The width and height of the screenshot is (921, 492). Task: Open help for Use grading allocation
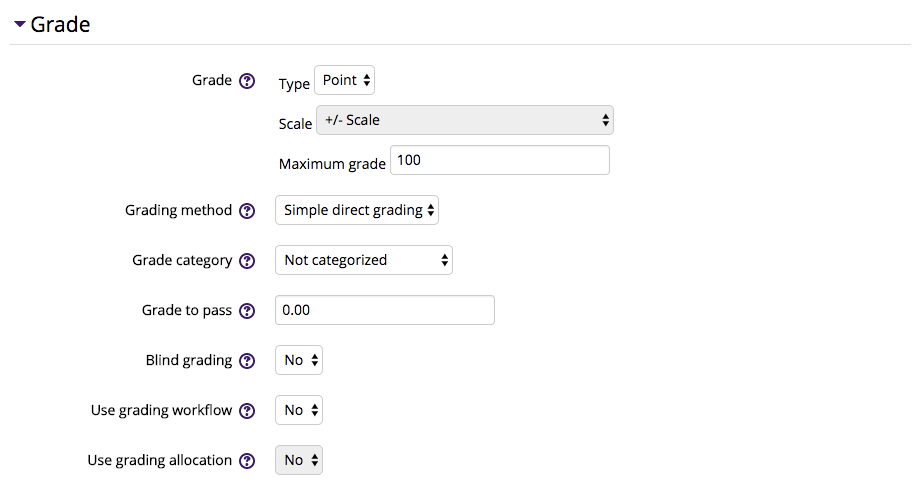click(247, 461)
